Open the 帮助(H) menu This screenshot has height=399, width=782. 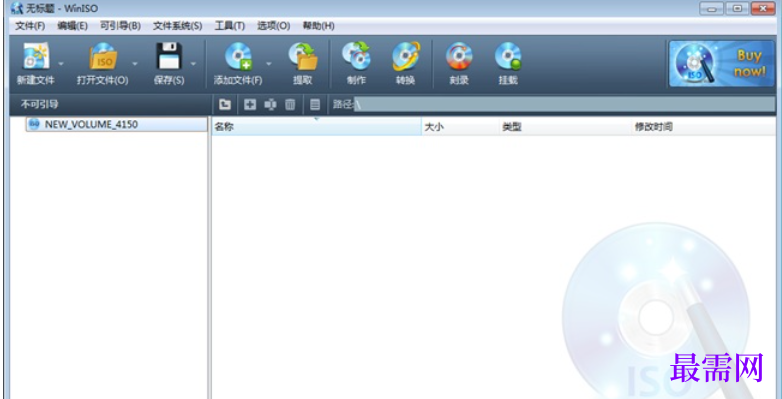(x=318, y=26)
